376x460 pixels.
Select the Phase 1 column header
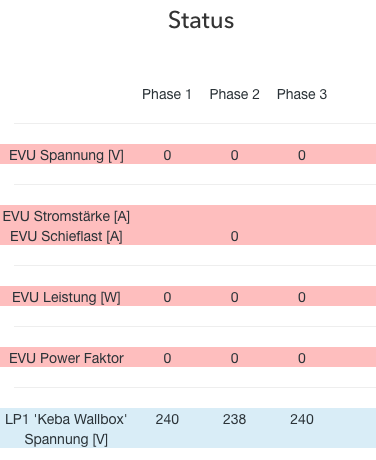click(x=167, y=94)
